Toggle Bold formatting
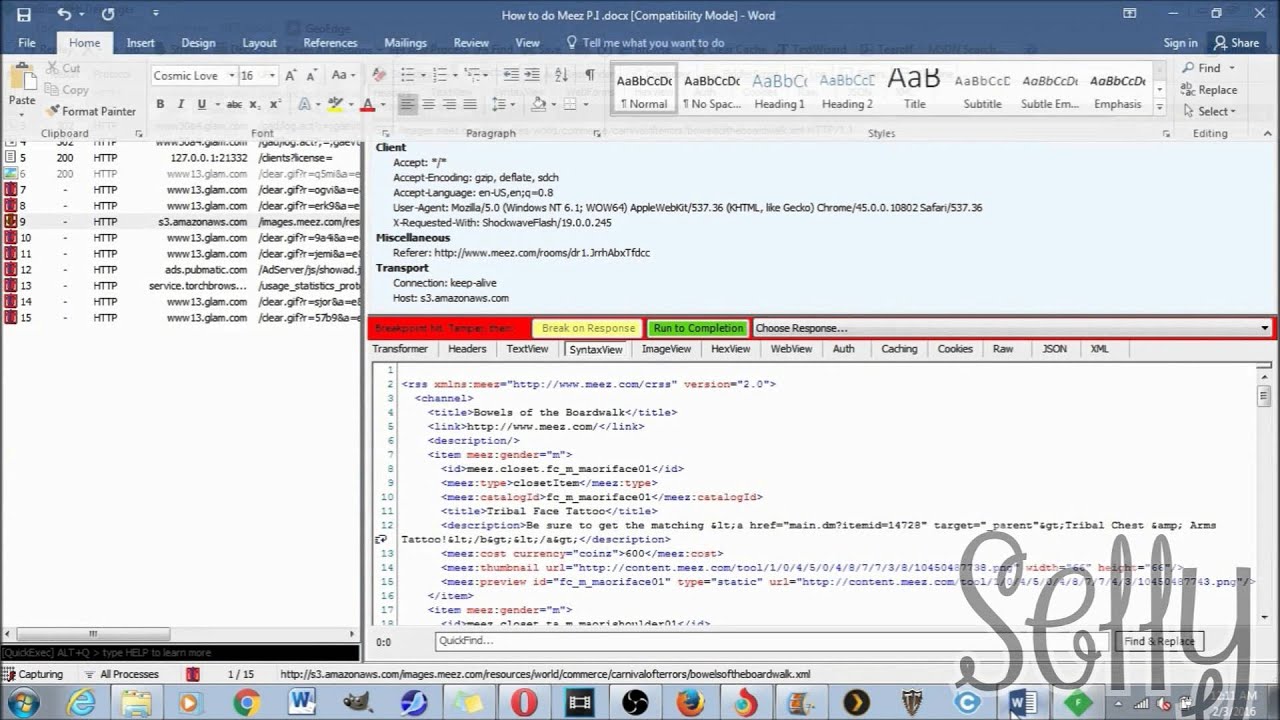Image resolution: width=1280 pixels, height=720 pixels. 160,104
